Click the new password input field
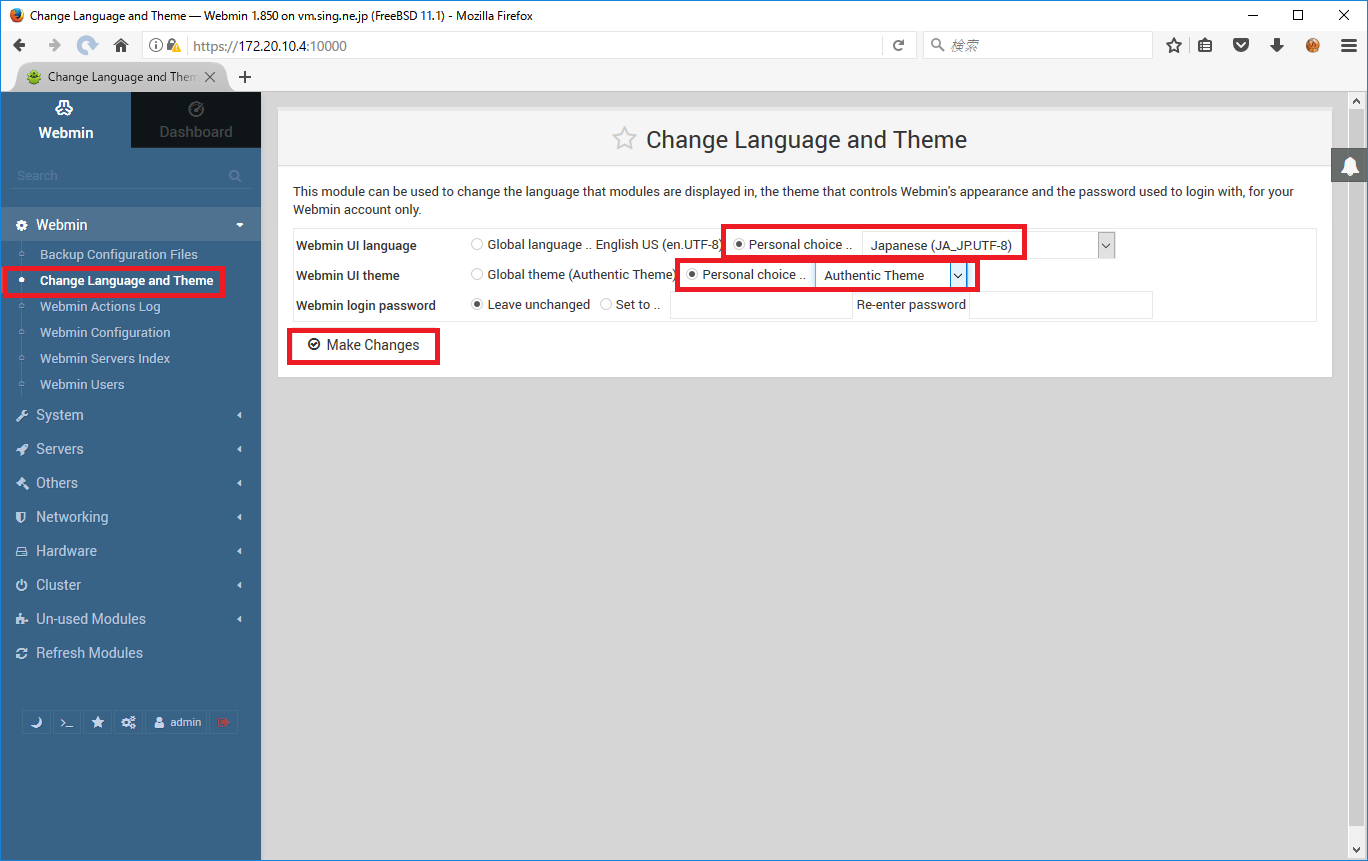The height and width of the screenshot is (861, 1368). [x=761, y=305]
